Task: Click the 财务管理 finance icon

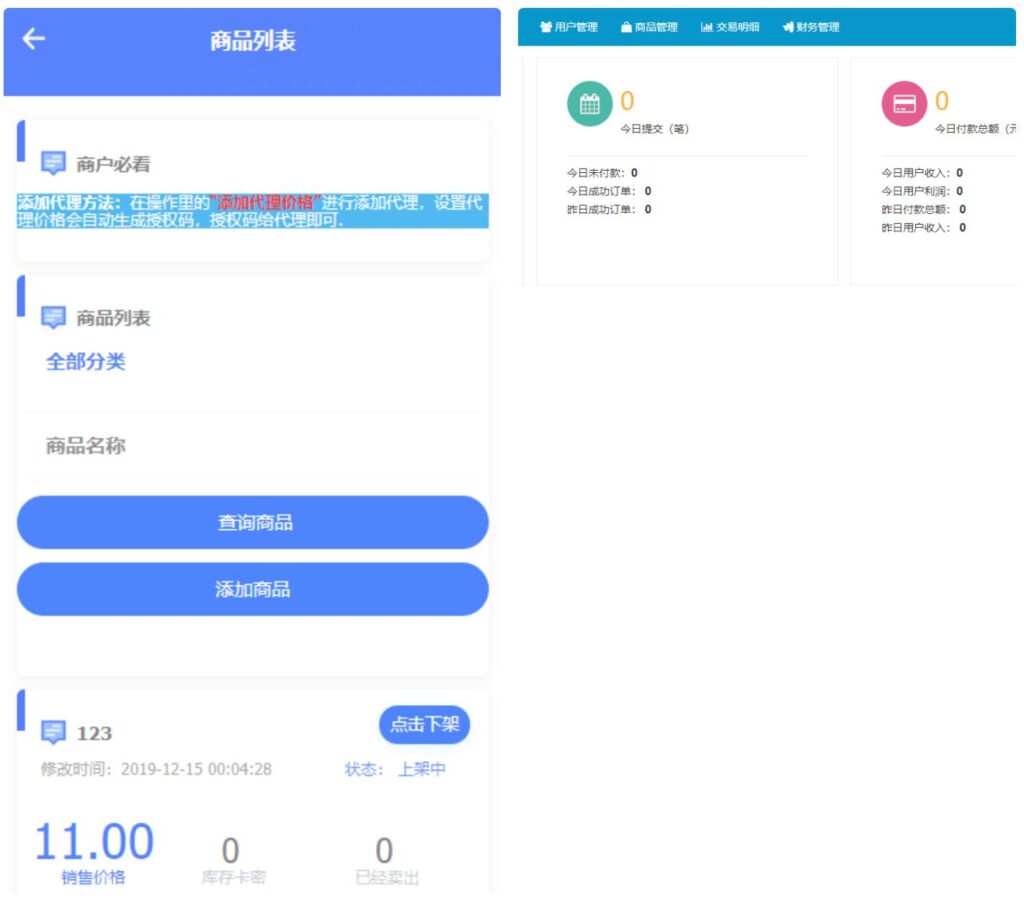Action: pyautogui.click(x=789, y=28)
